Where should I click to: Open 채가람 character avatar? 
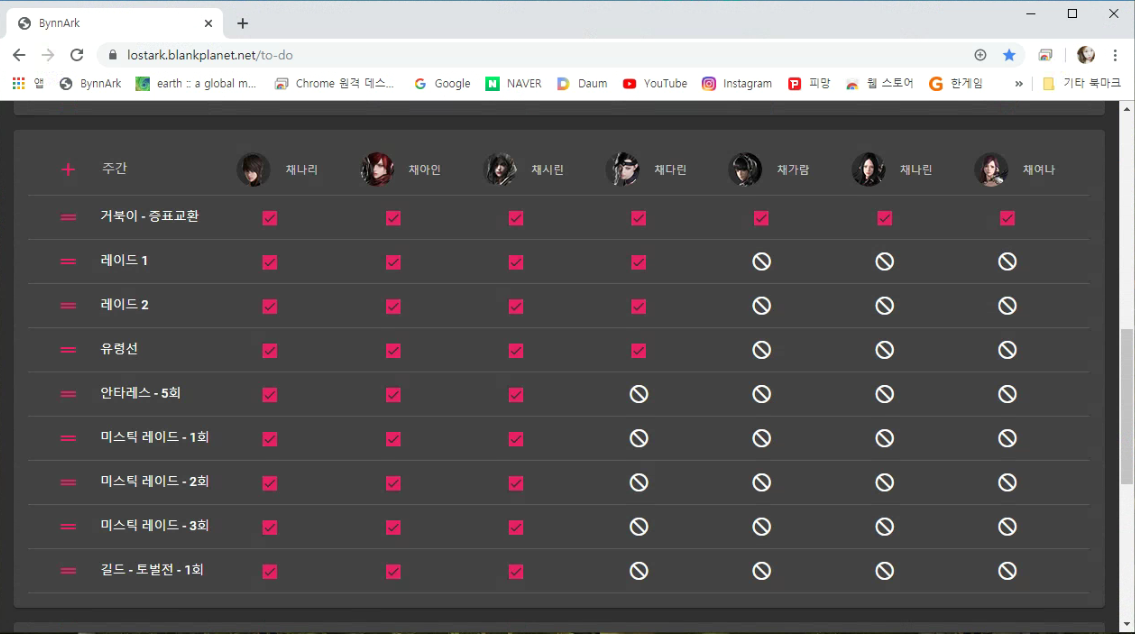pyautogui.click(x=746, y=169)
